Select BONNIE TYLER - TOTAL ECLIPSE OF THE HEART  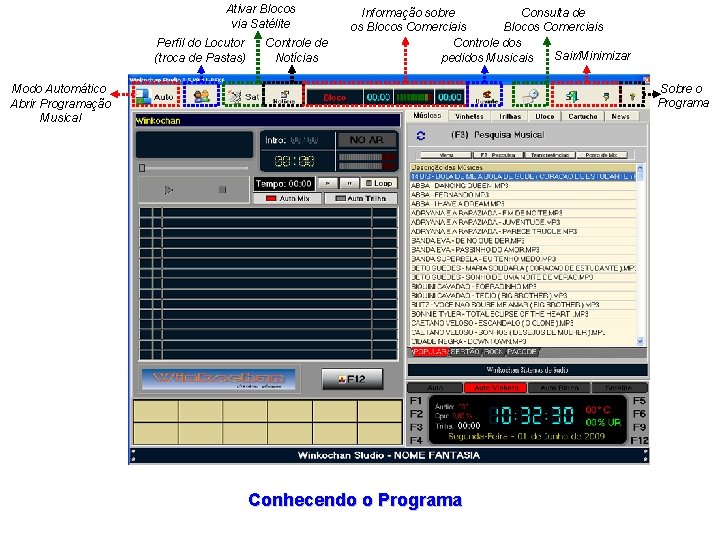click(x=523, y=314)
